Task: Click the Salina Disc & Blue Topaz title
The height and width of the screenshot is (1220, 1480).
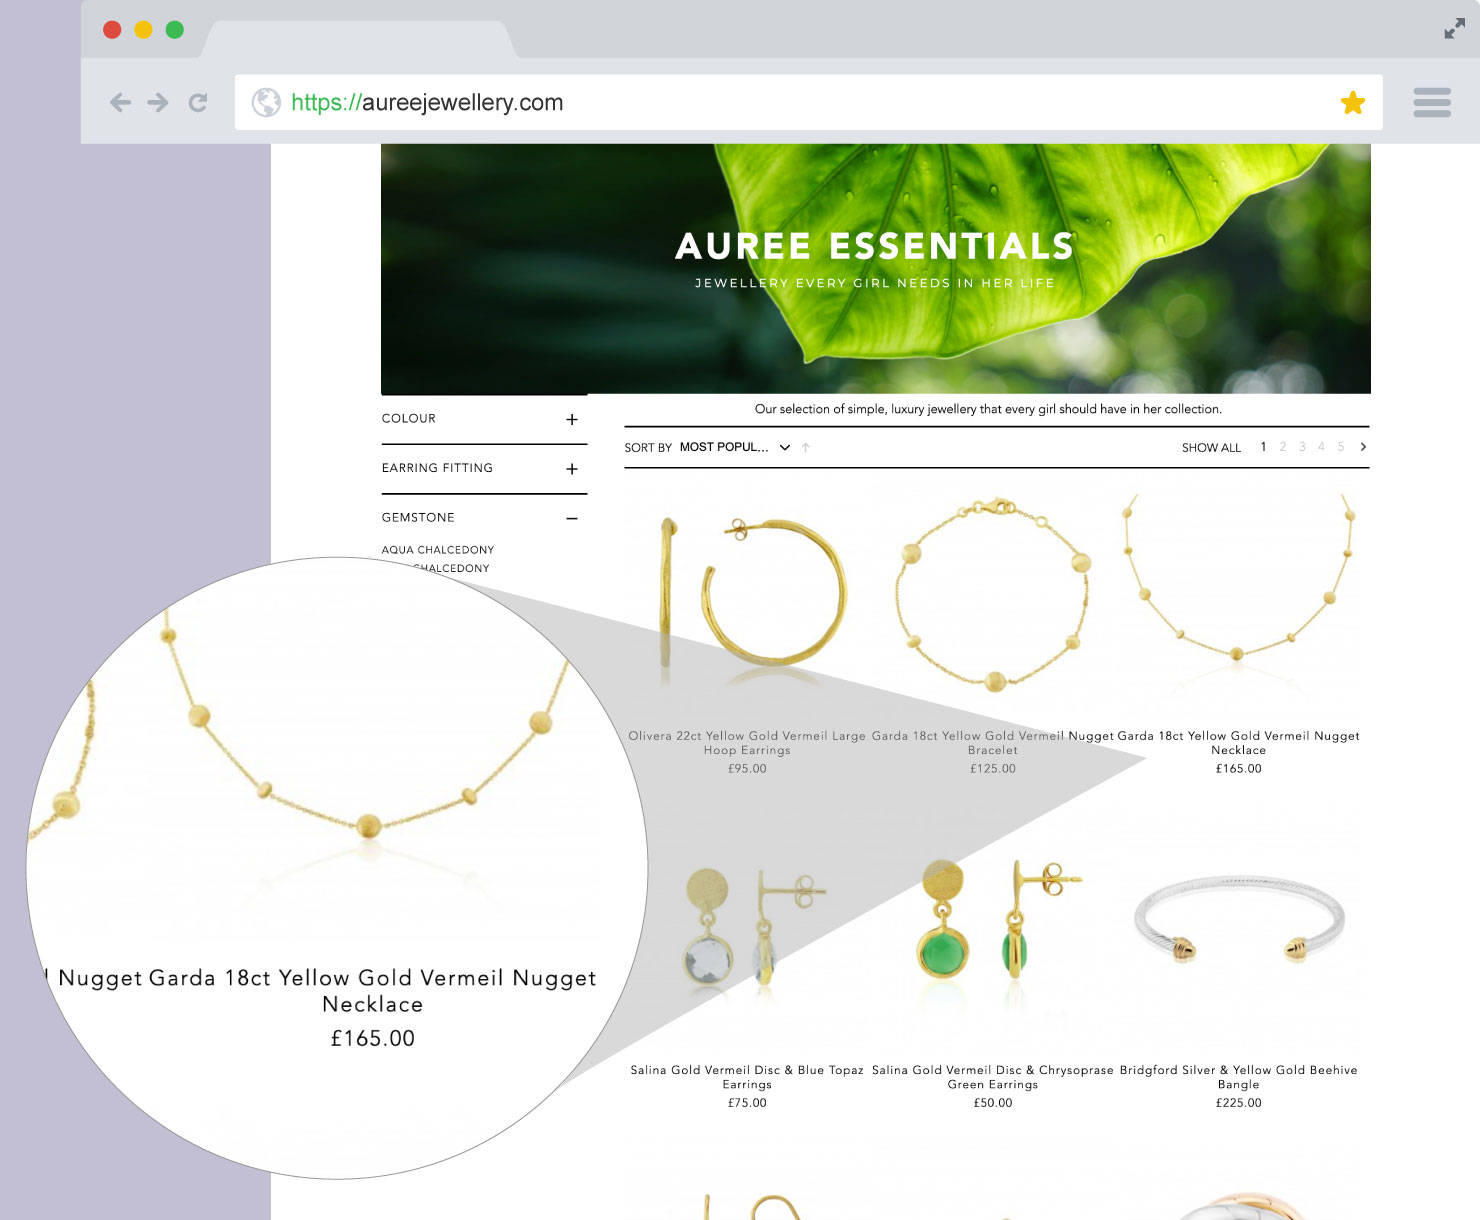Action: (x=747, y=1077)
